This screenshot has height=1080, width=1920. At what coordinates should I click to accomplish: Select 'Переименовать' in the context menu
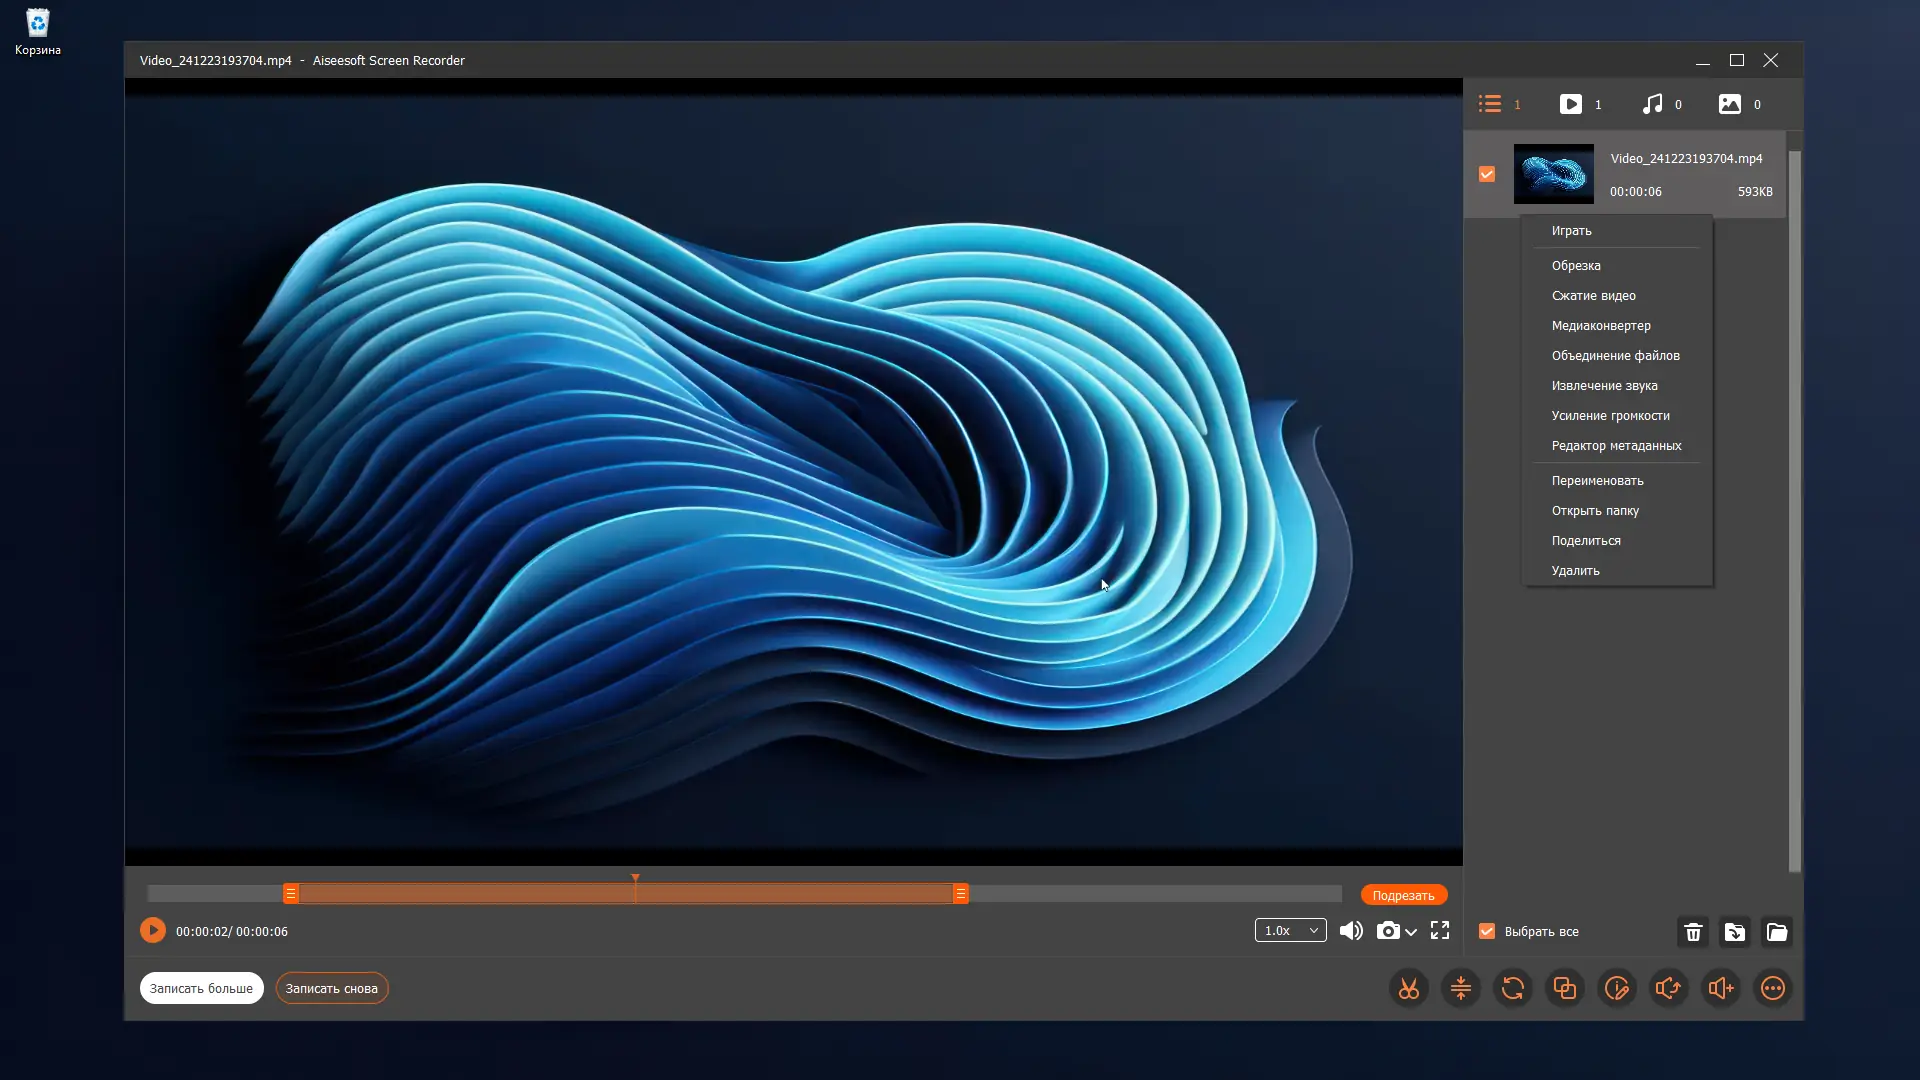tap(1597, 481)
